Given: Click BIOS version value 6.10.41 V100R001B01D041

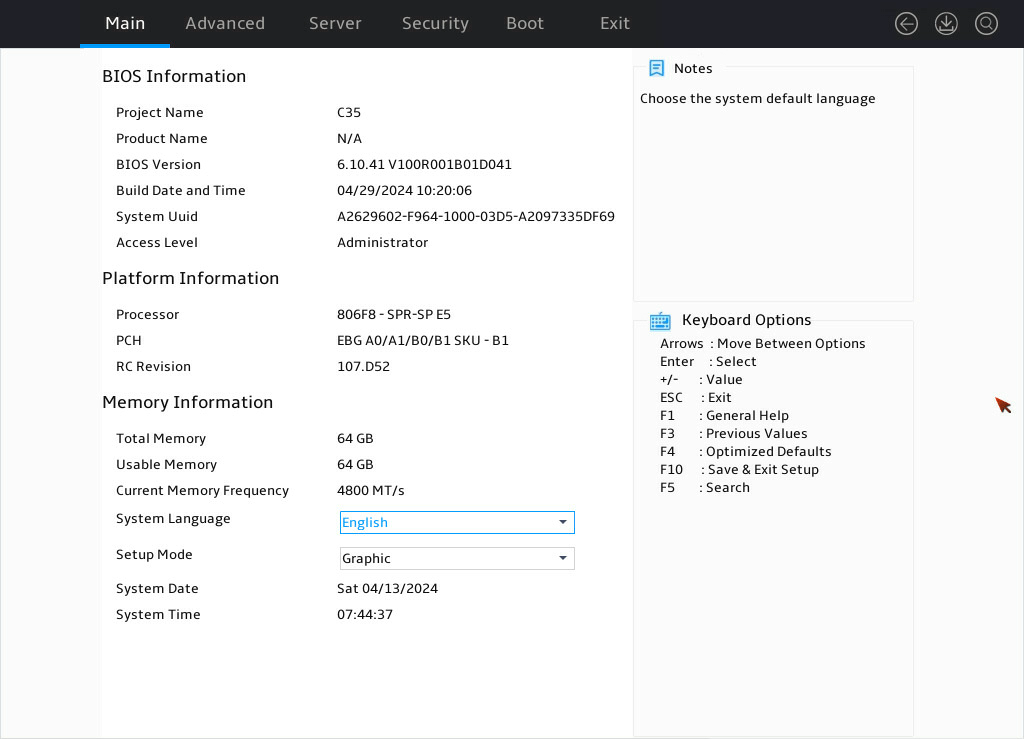Looking at the screenshot, I should 424,165.
